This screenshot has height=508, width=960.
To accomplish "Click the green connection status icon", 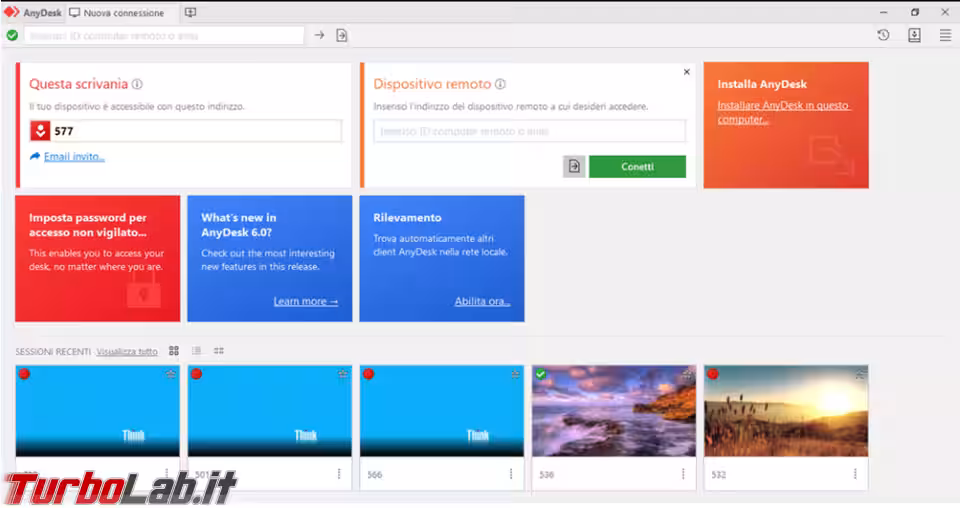I will (x=12, y=35).
